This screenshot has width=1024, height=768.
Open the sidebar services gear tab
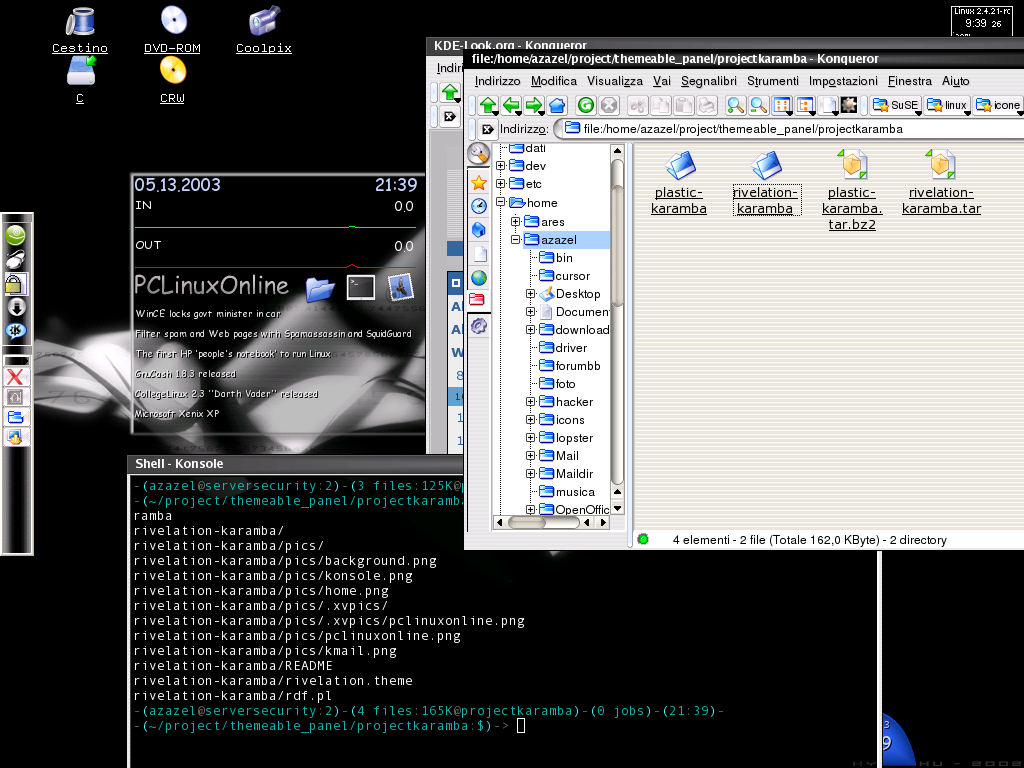tap(479, 325)
